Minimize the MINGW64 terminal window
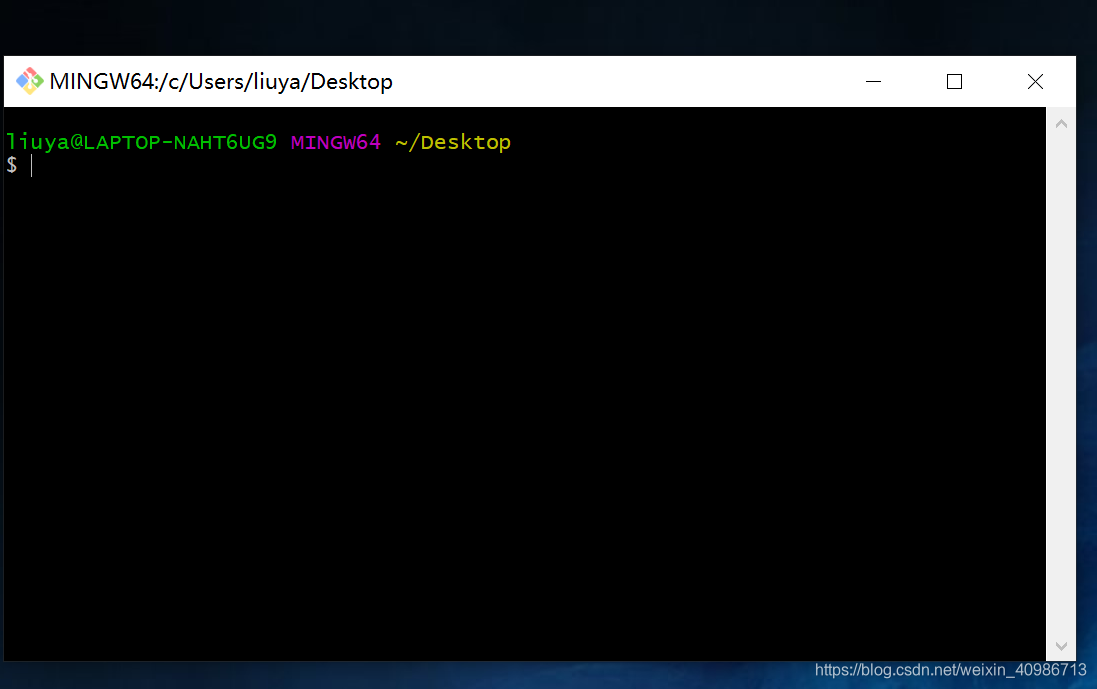The height and width of the screenshot is (689, 1097). [x=873, y=81]
